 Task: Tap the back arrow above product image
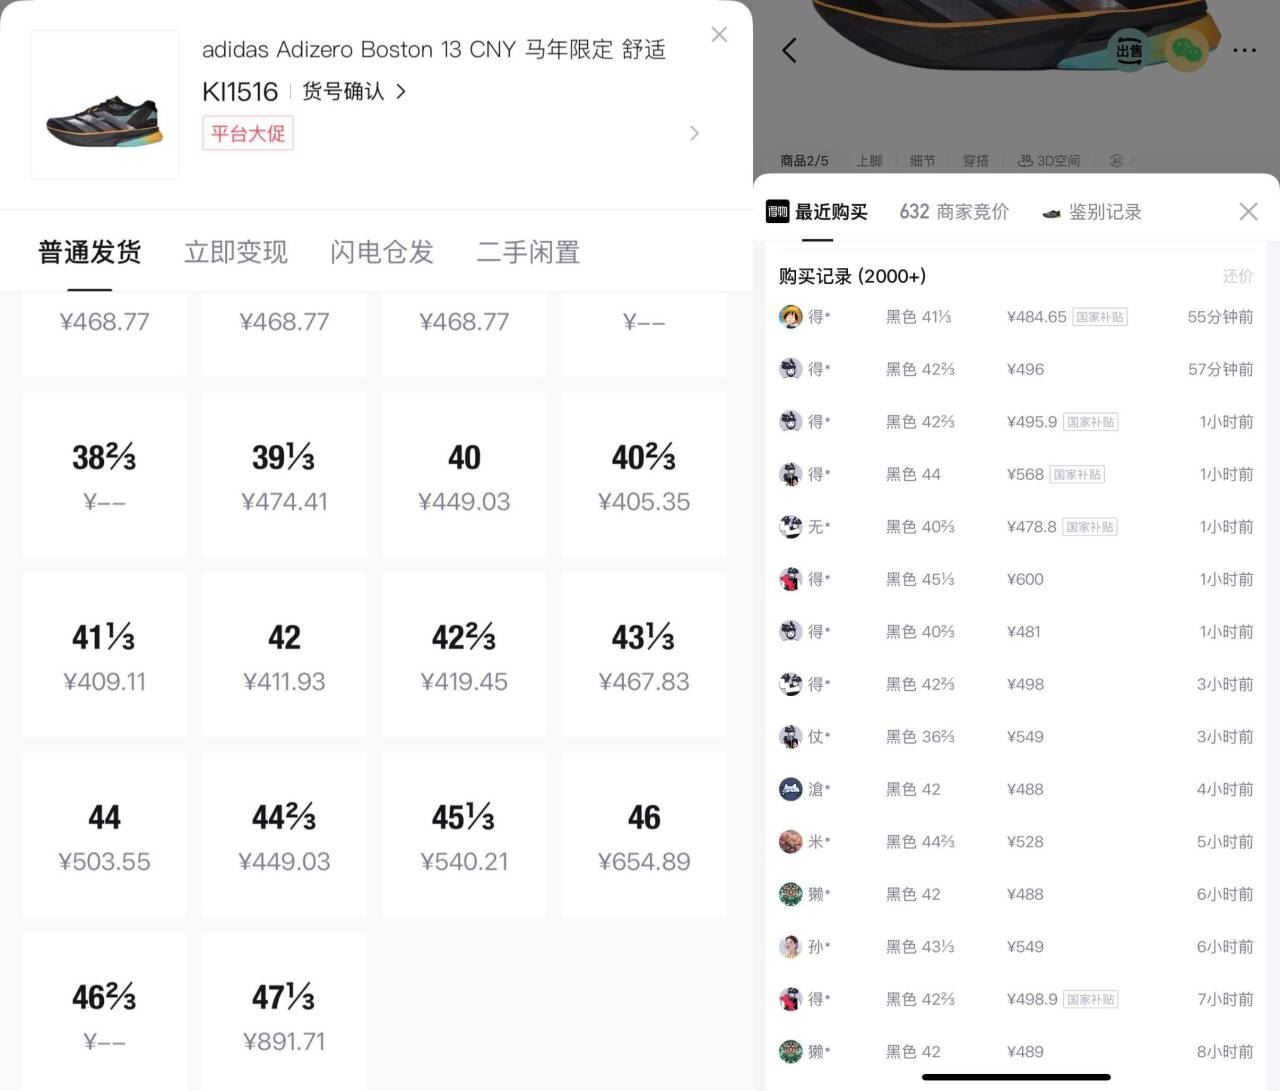(x=789, y=51)
